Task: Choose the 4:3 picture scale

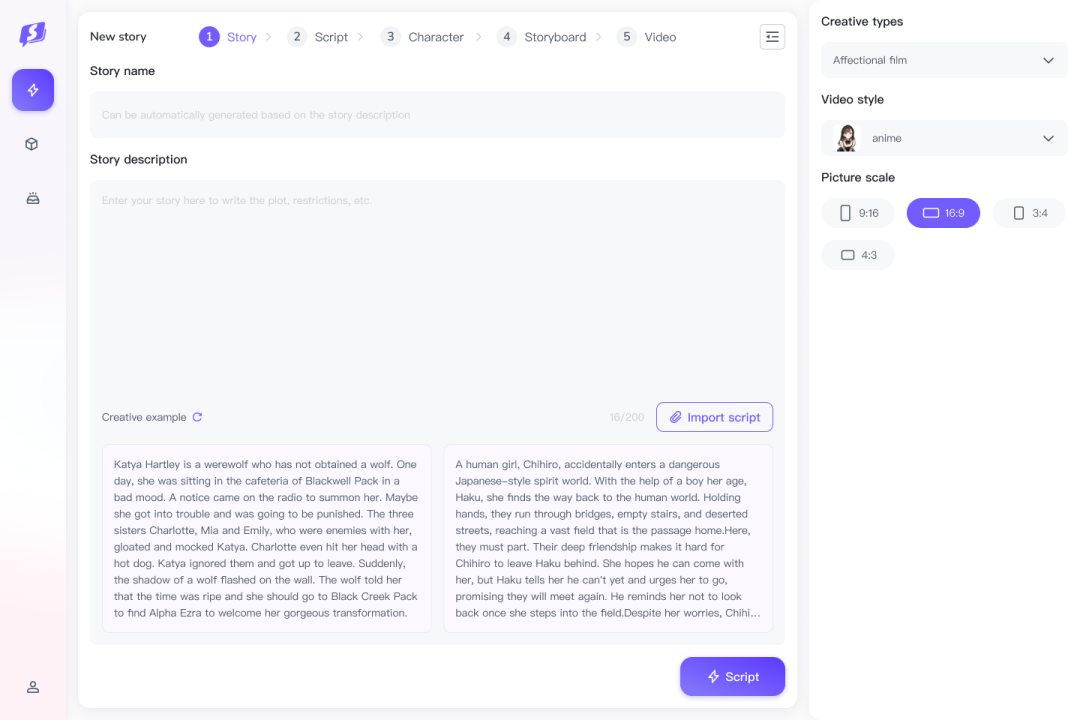Action: [858, 255]
